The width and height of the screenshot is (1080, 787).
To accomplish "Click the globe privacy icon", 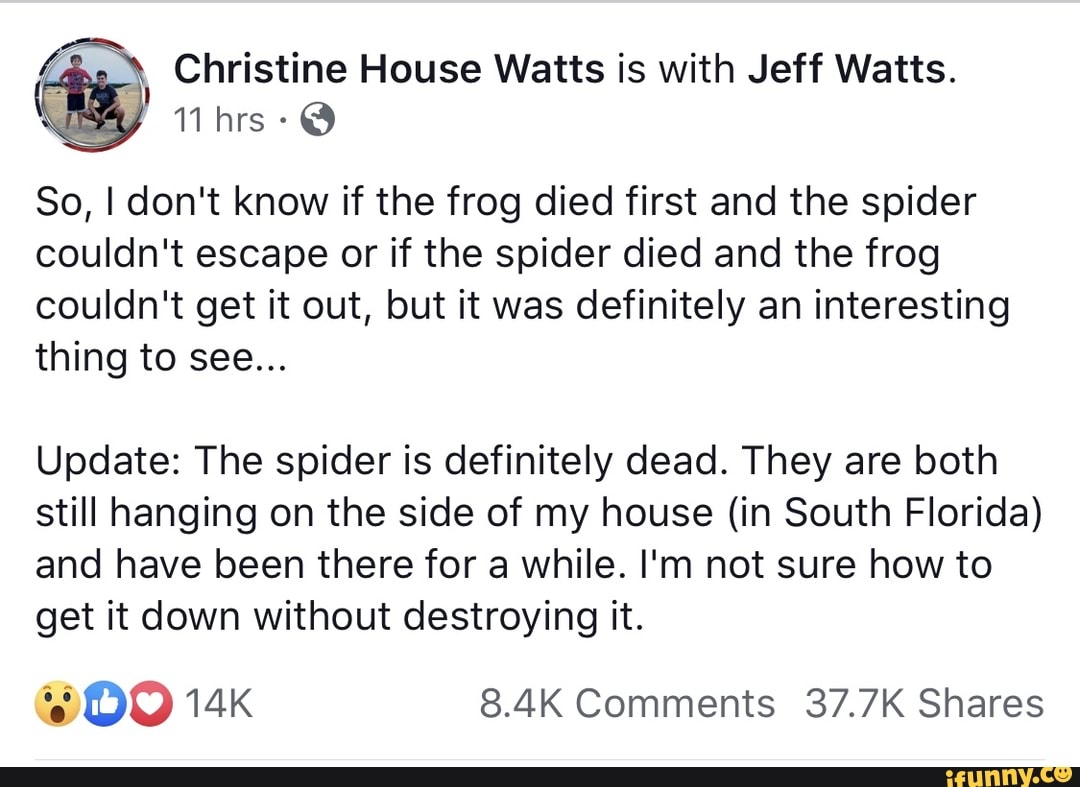I will (x=317, y=119).
